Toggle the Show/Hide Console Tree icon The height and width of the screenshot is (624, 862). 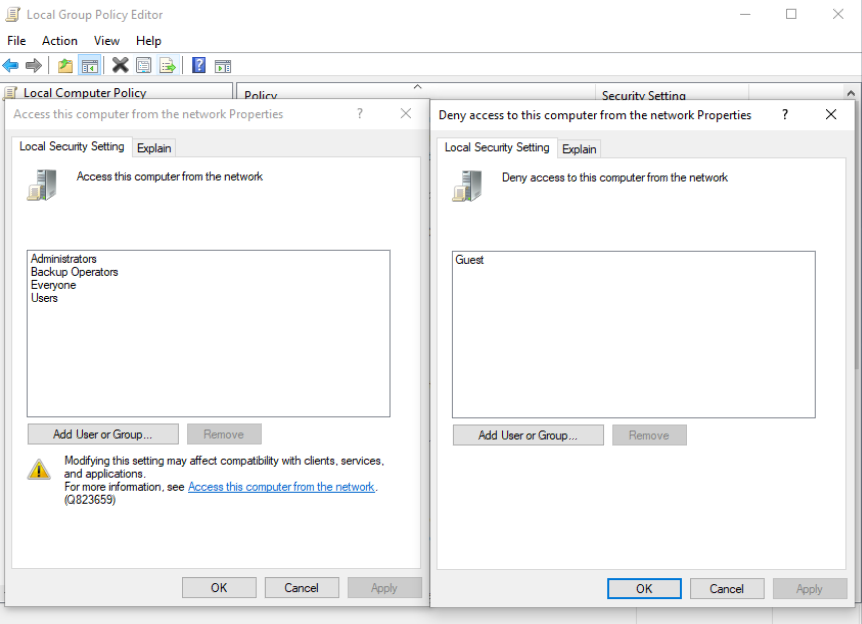[89, 64]
